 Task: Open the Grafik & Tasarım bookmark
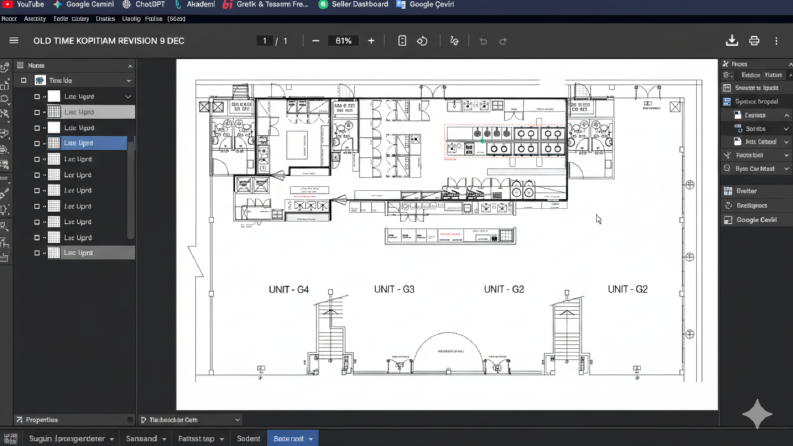(x=266, y=4)
